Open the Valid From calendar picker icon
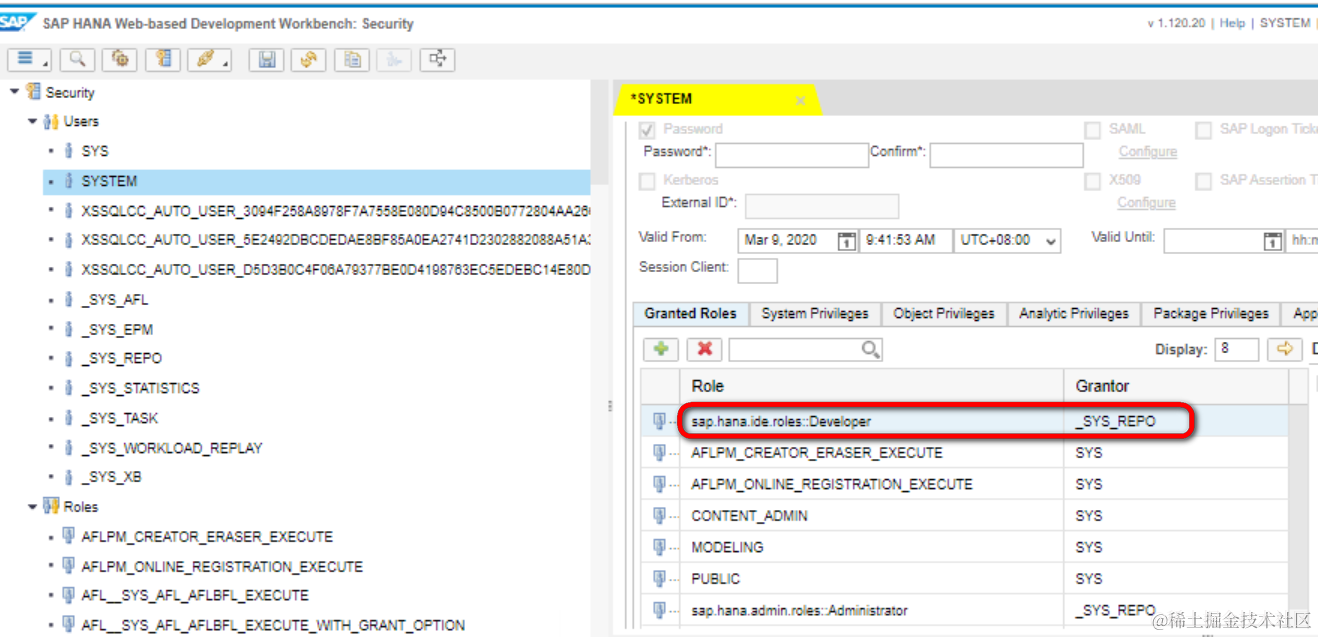Image resolution: width=1318 pixels, height=637 pixels. pyautogui.click(x=847, y=240)
